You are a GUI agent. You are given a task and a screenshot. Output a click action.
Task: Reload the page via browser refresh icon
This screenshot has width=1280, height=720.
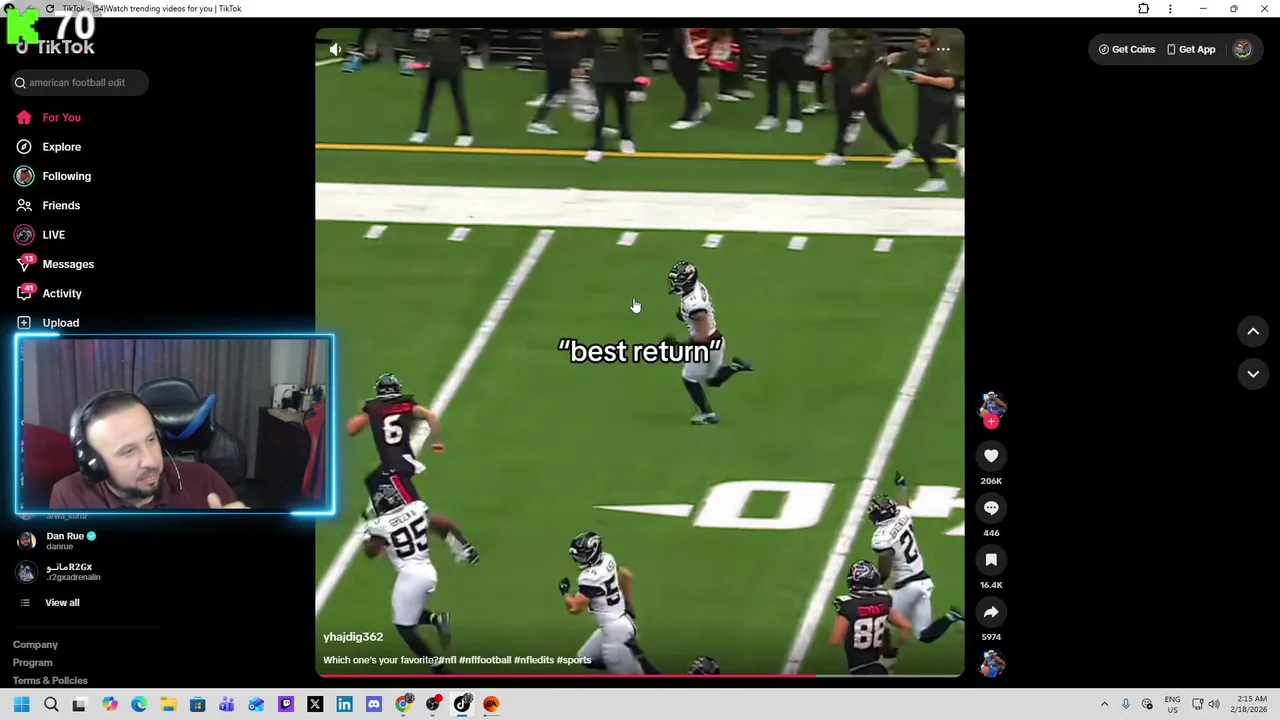[50, 9]
